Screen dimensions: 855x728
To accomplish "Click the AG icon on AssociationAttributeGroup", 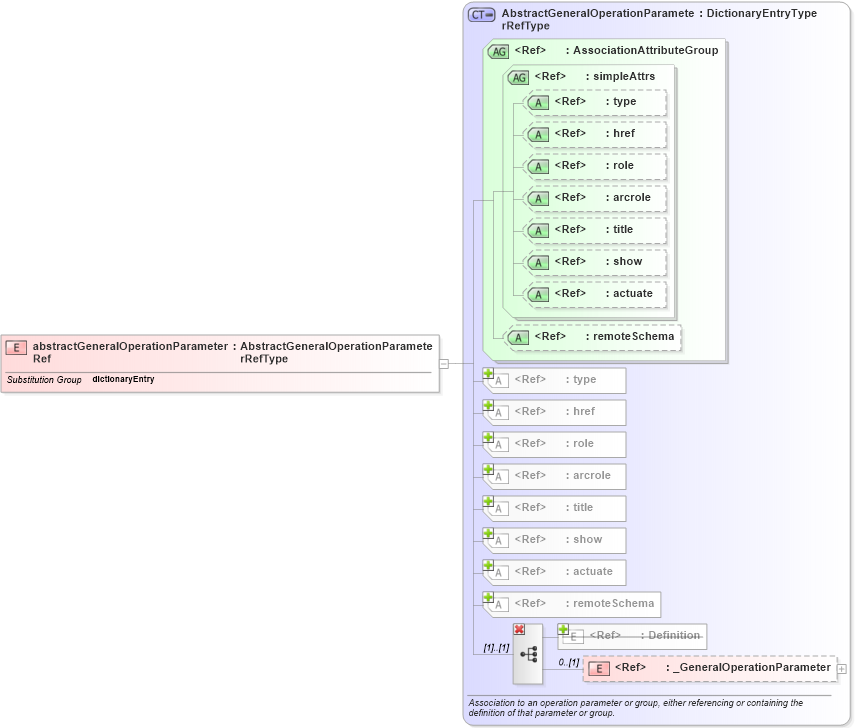I will click(497, 51).
